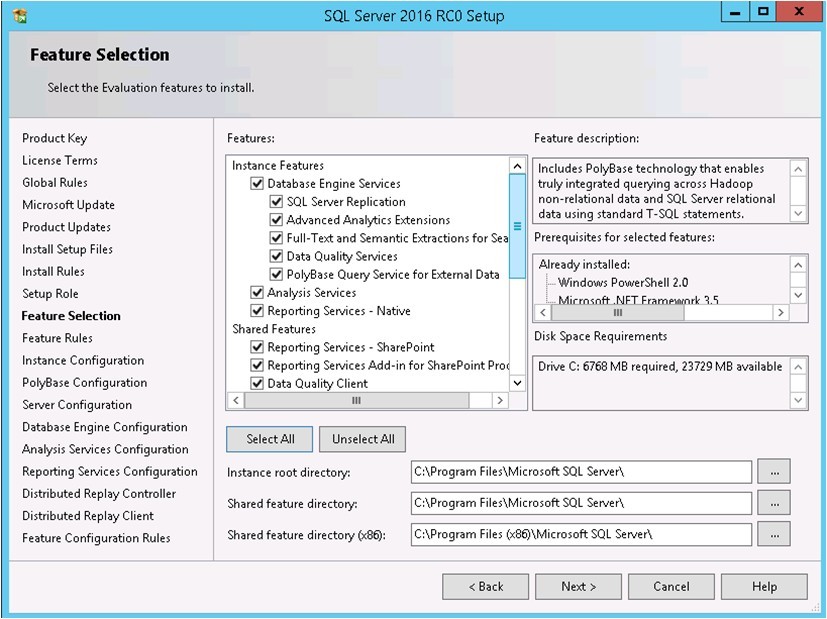827x619 pixels.
Task: Click features list scroll right arrow
Action: pyautogui.click(x=499, y=401)
